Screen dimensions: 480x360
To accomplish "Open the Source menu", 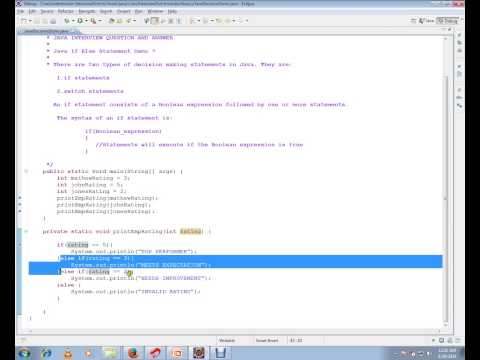I will click(47, 11).
